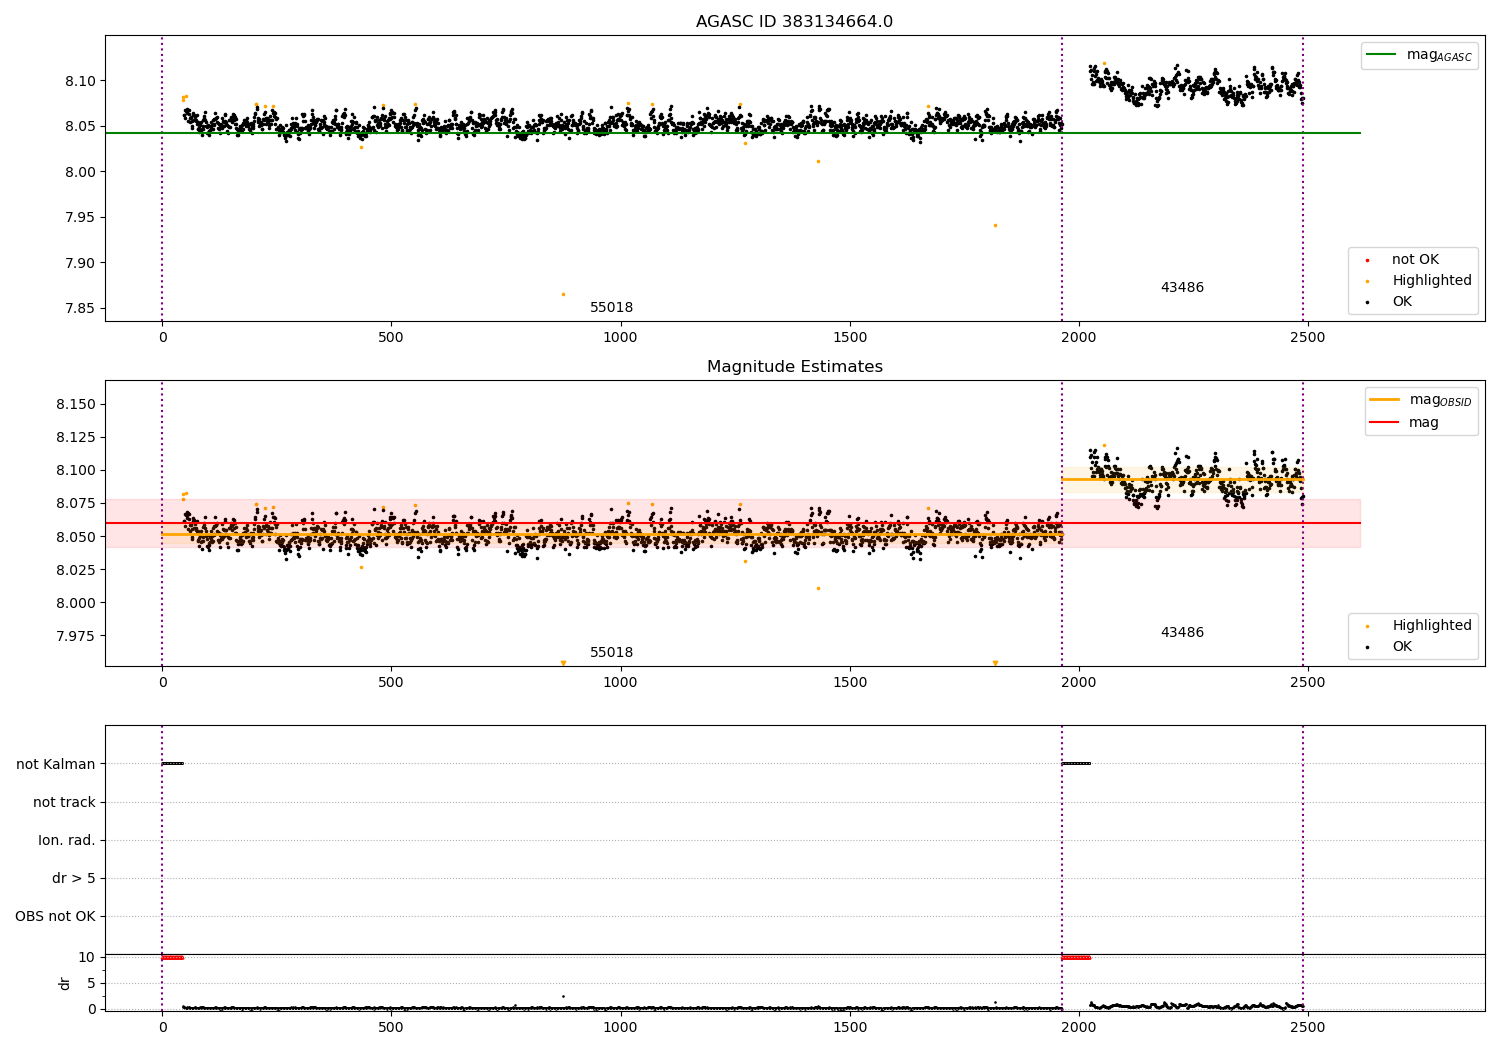
Task: Click the '55018' annotation in the top plot
Action: (x=611, y=308)
